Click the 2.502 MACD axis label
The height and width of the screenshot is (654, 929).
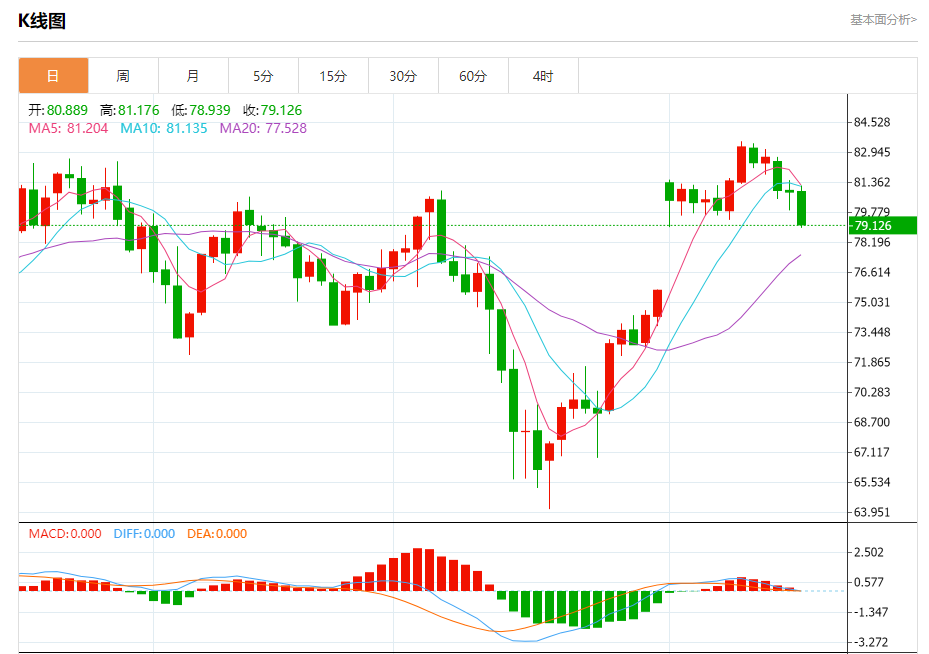869,552
